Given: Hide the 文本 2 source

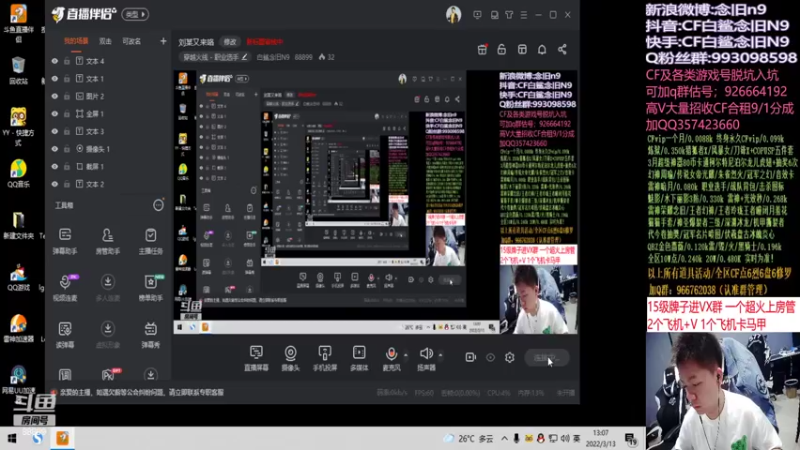Looking at the screenshot, I should [55, 184].
